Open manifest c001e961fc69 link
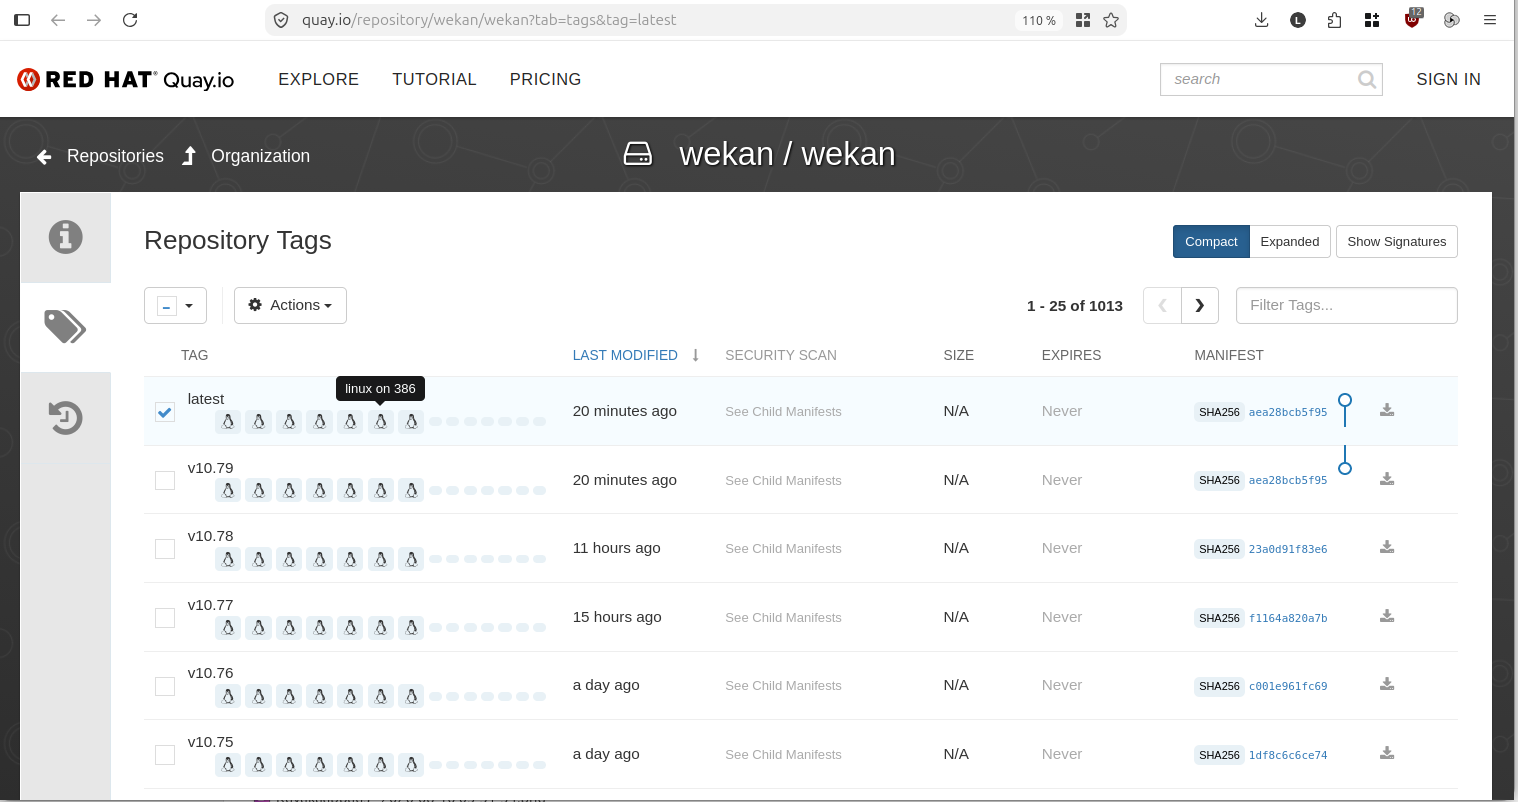Viewport: 1518px width, 802px height. point(1288,686)
